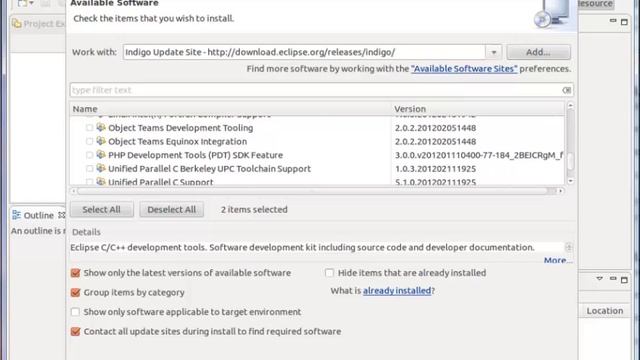Click Unified Parallel C Berkeley feature icon
The height and width of the screenshot is (360, 640).
[x=101, y=169]
